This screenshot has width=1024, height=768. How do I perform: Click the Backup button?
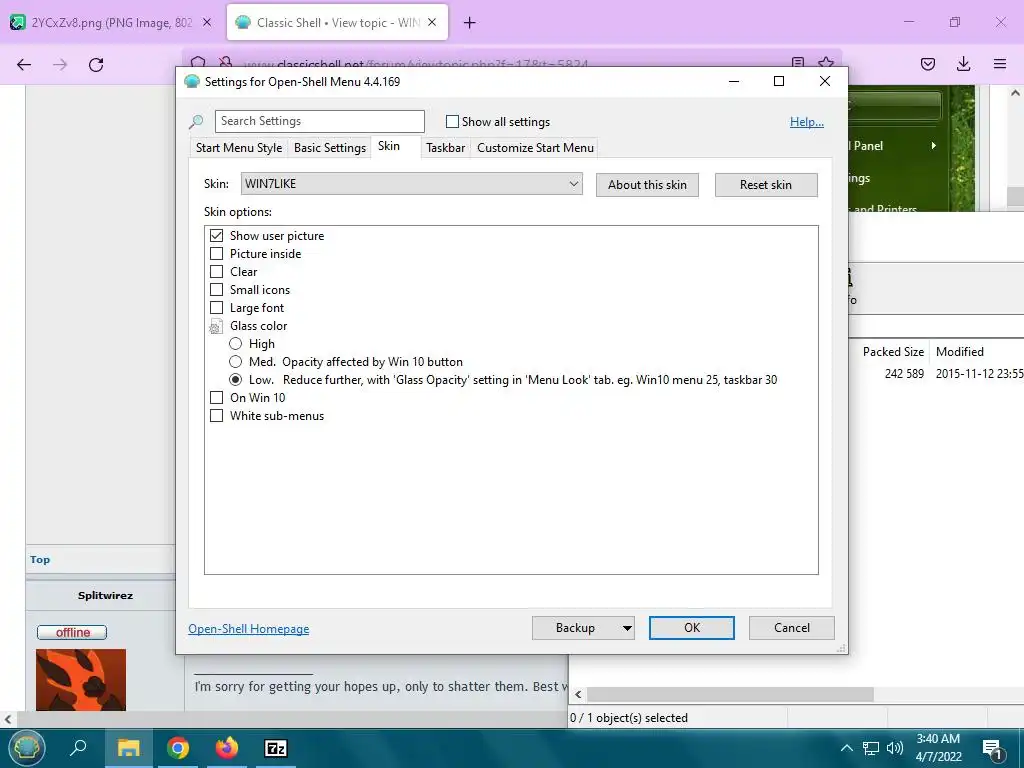coord(575,628)
